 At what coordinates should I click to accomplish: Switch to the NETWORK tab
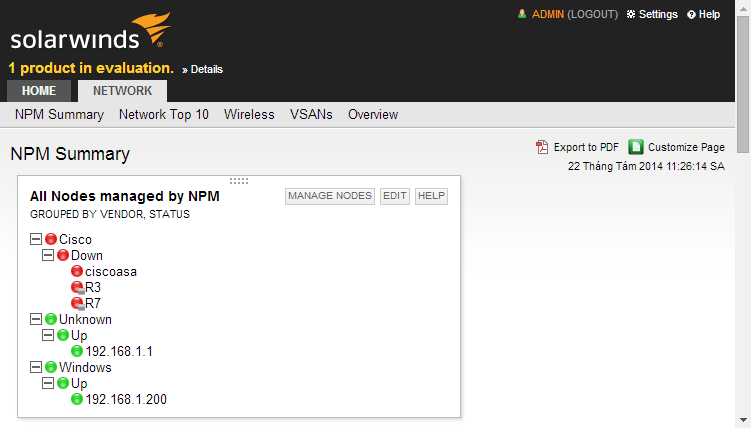tap(123, 91)
